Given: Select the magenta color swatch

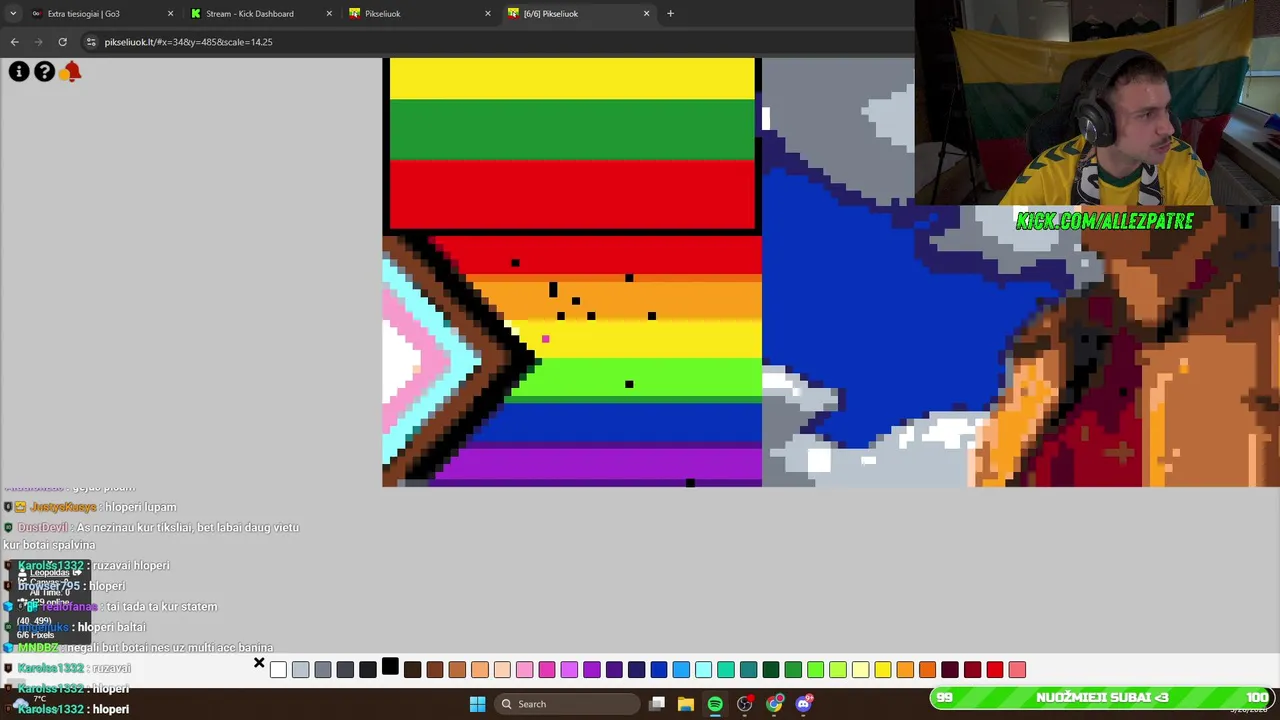Looking at the screenshot, I should (547, 669).
